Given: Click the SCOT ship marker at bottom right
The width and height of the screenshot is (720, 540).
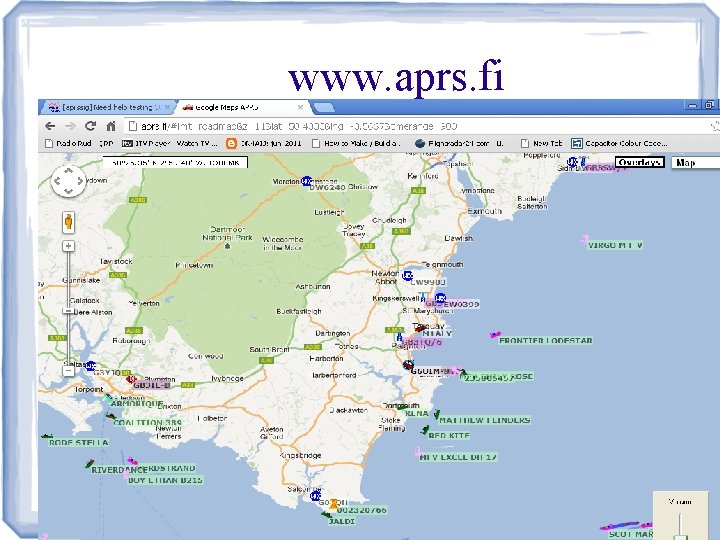Looking at the screenshot, I should pyautogui.click(x=624, y=525).
